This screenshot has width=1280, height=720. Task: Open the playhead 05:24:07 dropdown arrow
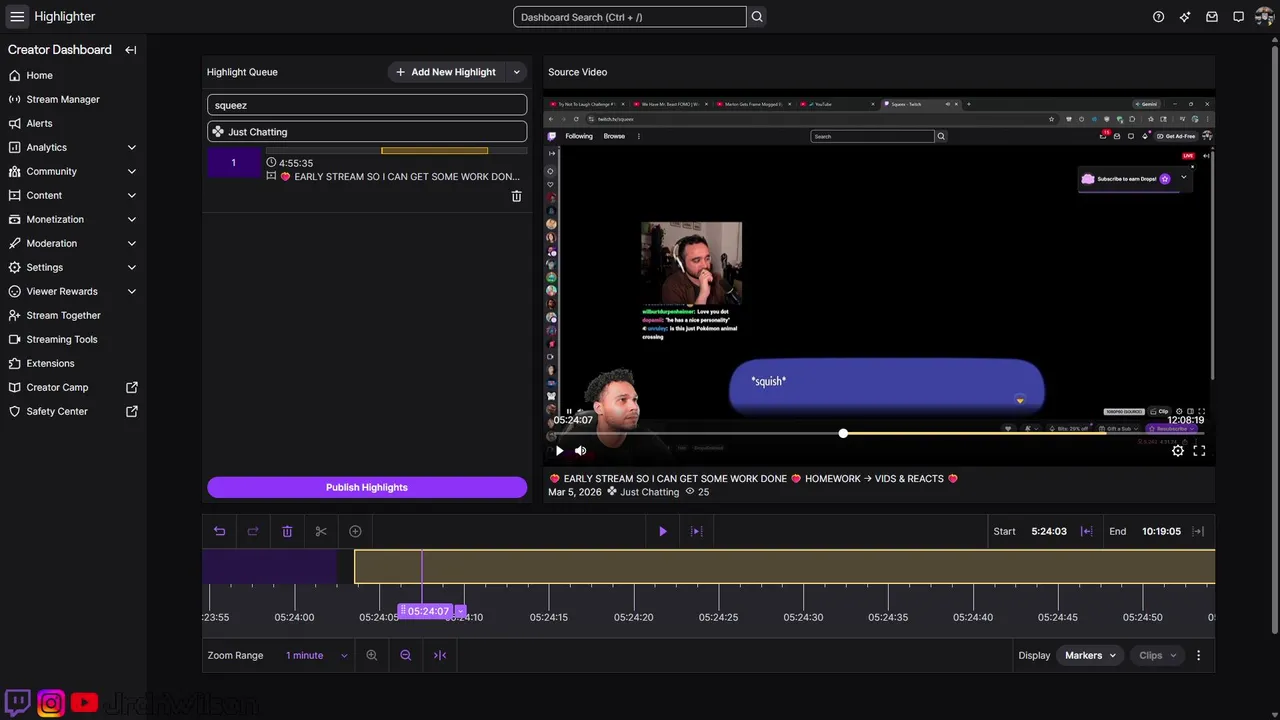pos(461,611)
